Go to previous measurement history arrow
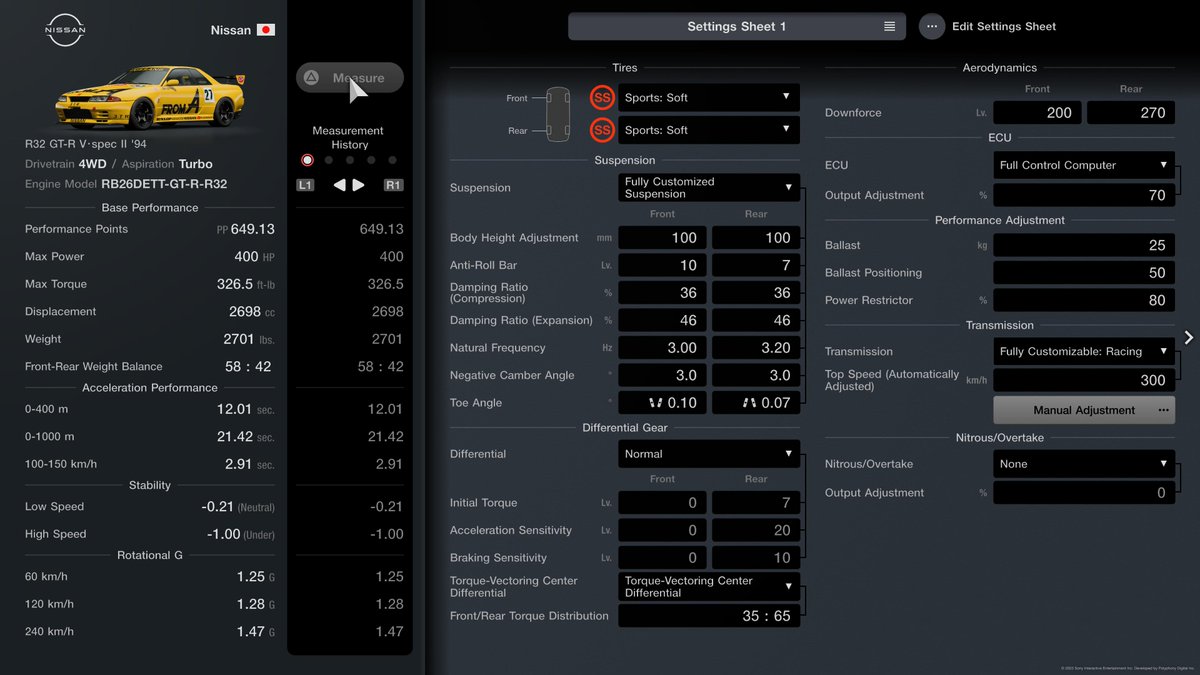 339,185
